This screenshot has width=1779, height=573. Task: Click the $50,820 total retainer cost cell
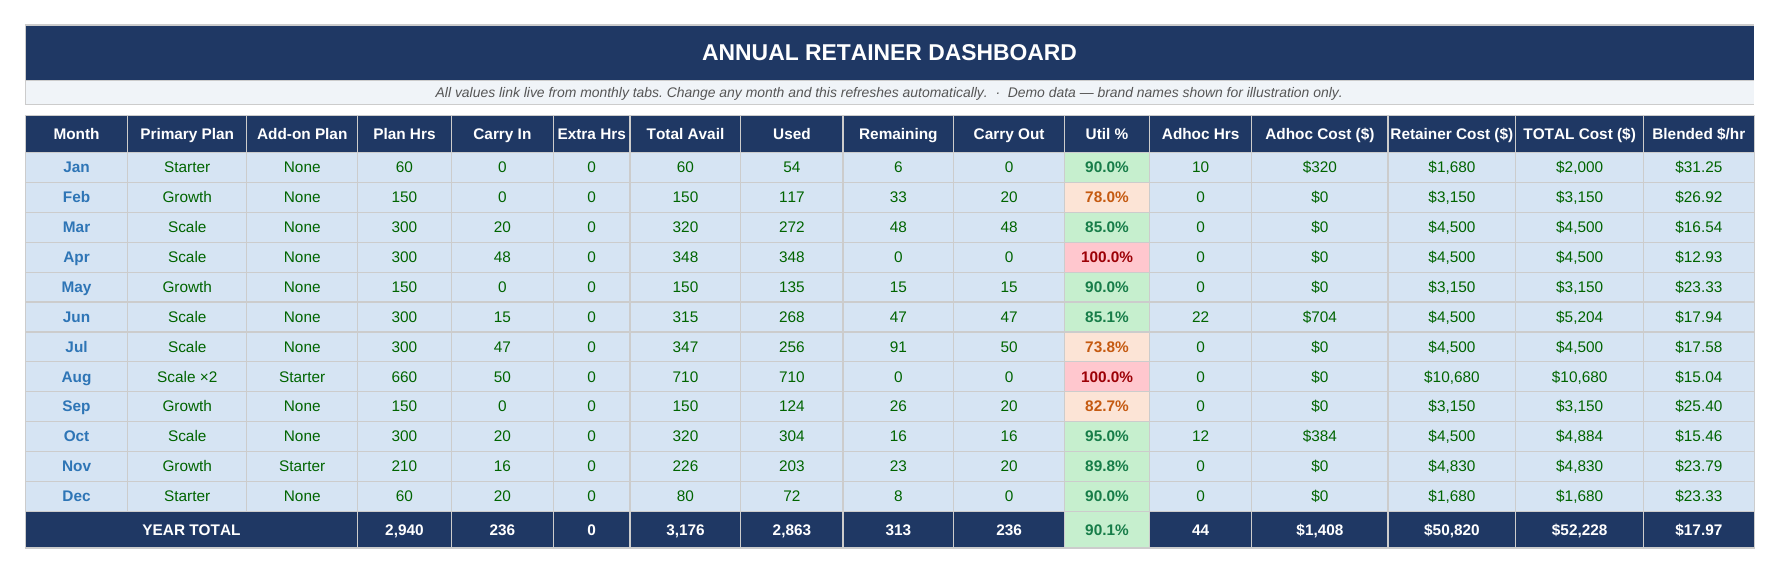click(1451, 530)
